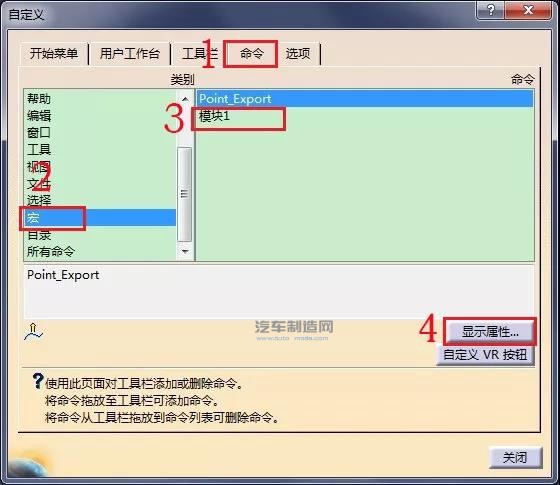The width and height of the screenshot is (560, 485).
Task: Select the 窗口 category entry
Action: 39,132
